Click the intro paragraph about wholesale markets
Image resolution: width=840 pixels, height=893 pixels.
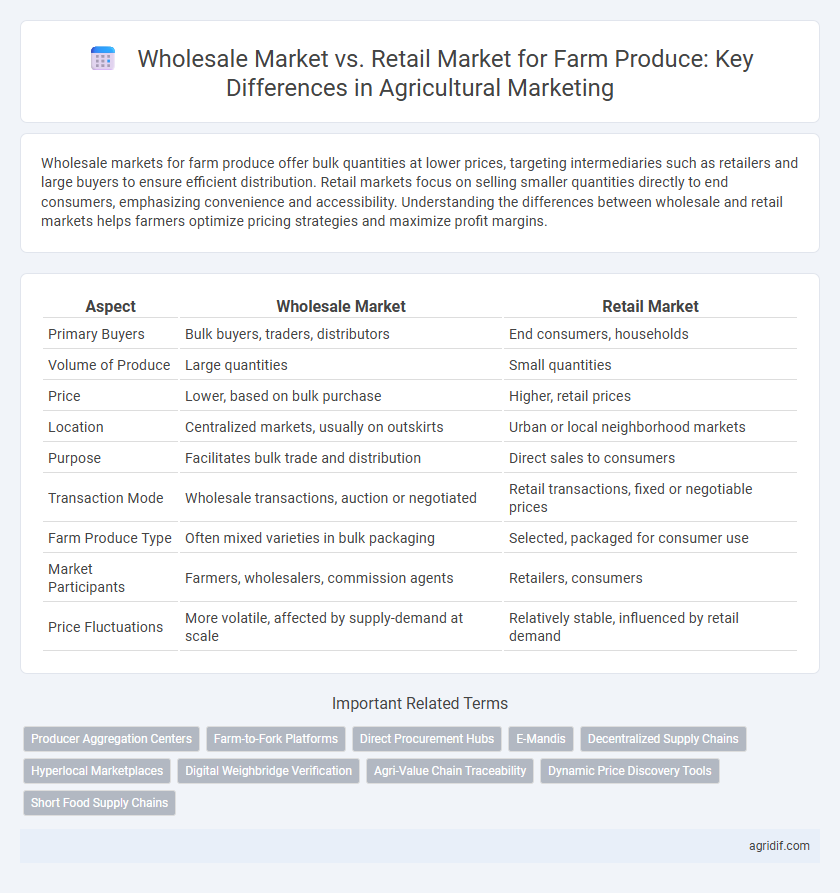click(420, 192)
